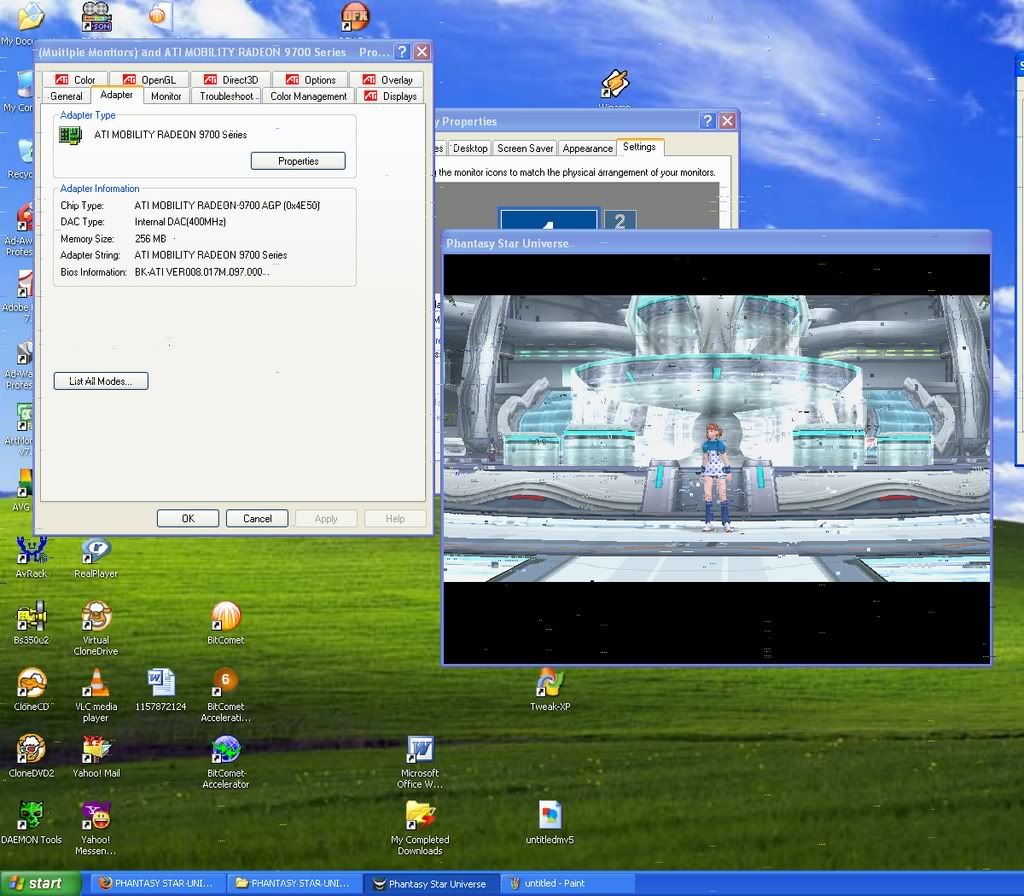This screenshot has height=896, width=1024.
Task: Click List All Modes button
Action: tap(101, 381)
